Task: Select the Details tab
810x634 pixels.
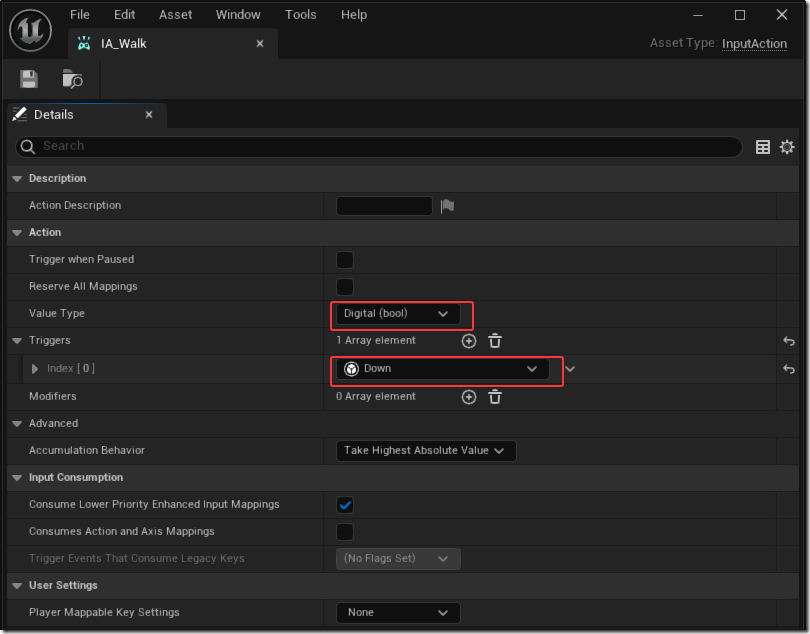Action: [87, 115]
